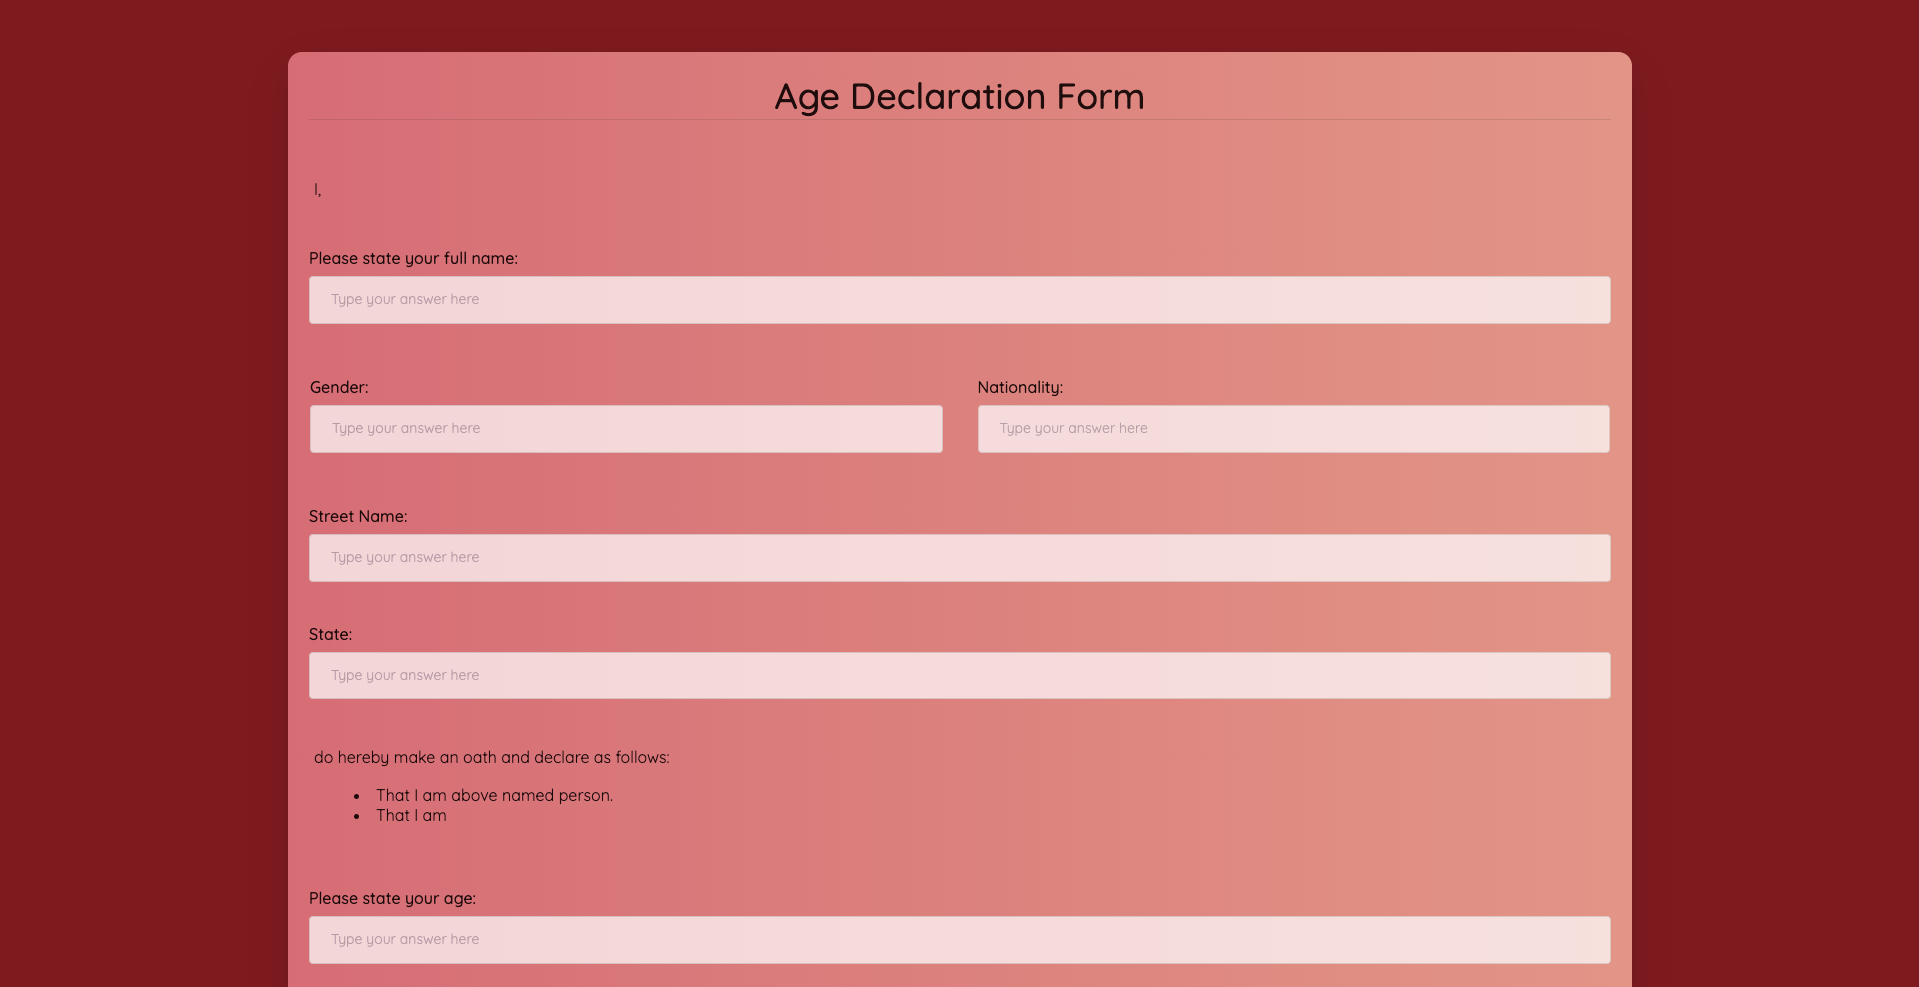Click the 'I,' text near form top

coord(317,189)
